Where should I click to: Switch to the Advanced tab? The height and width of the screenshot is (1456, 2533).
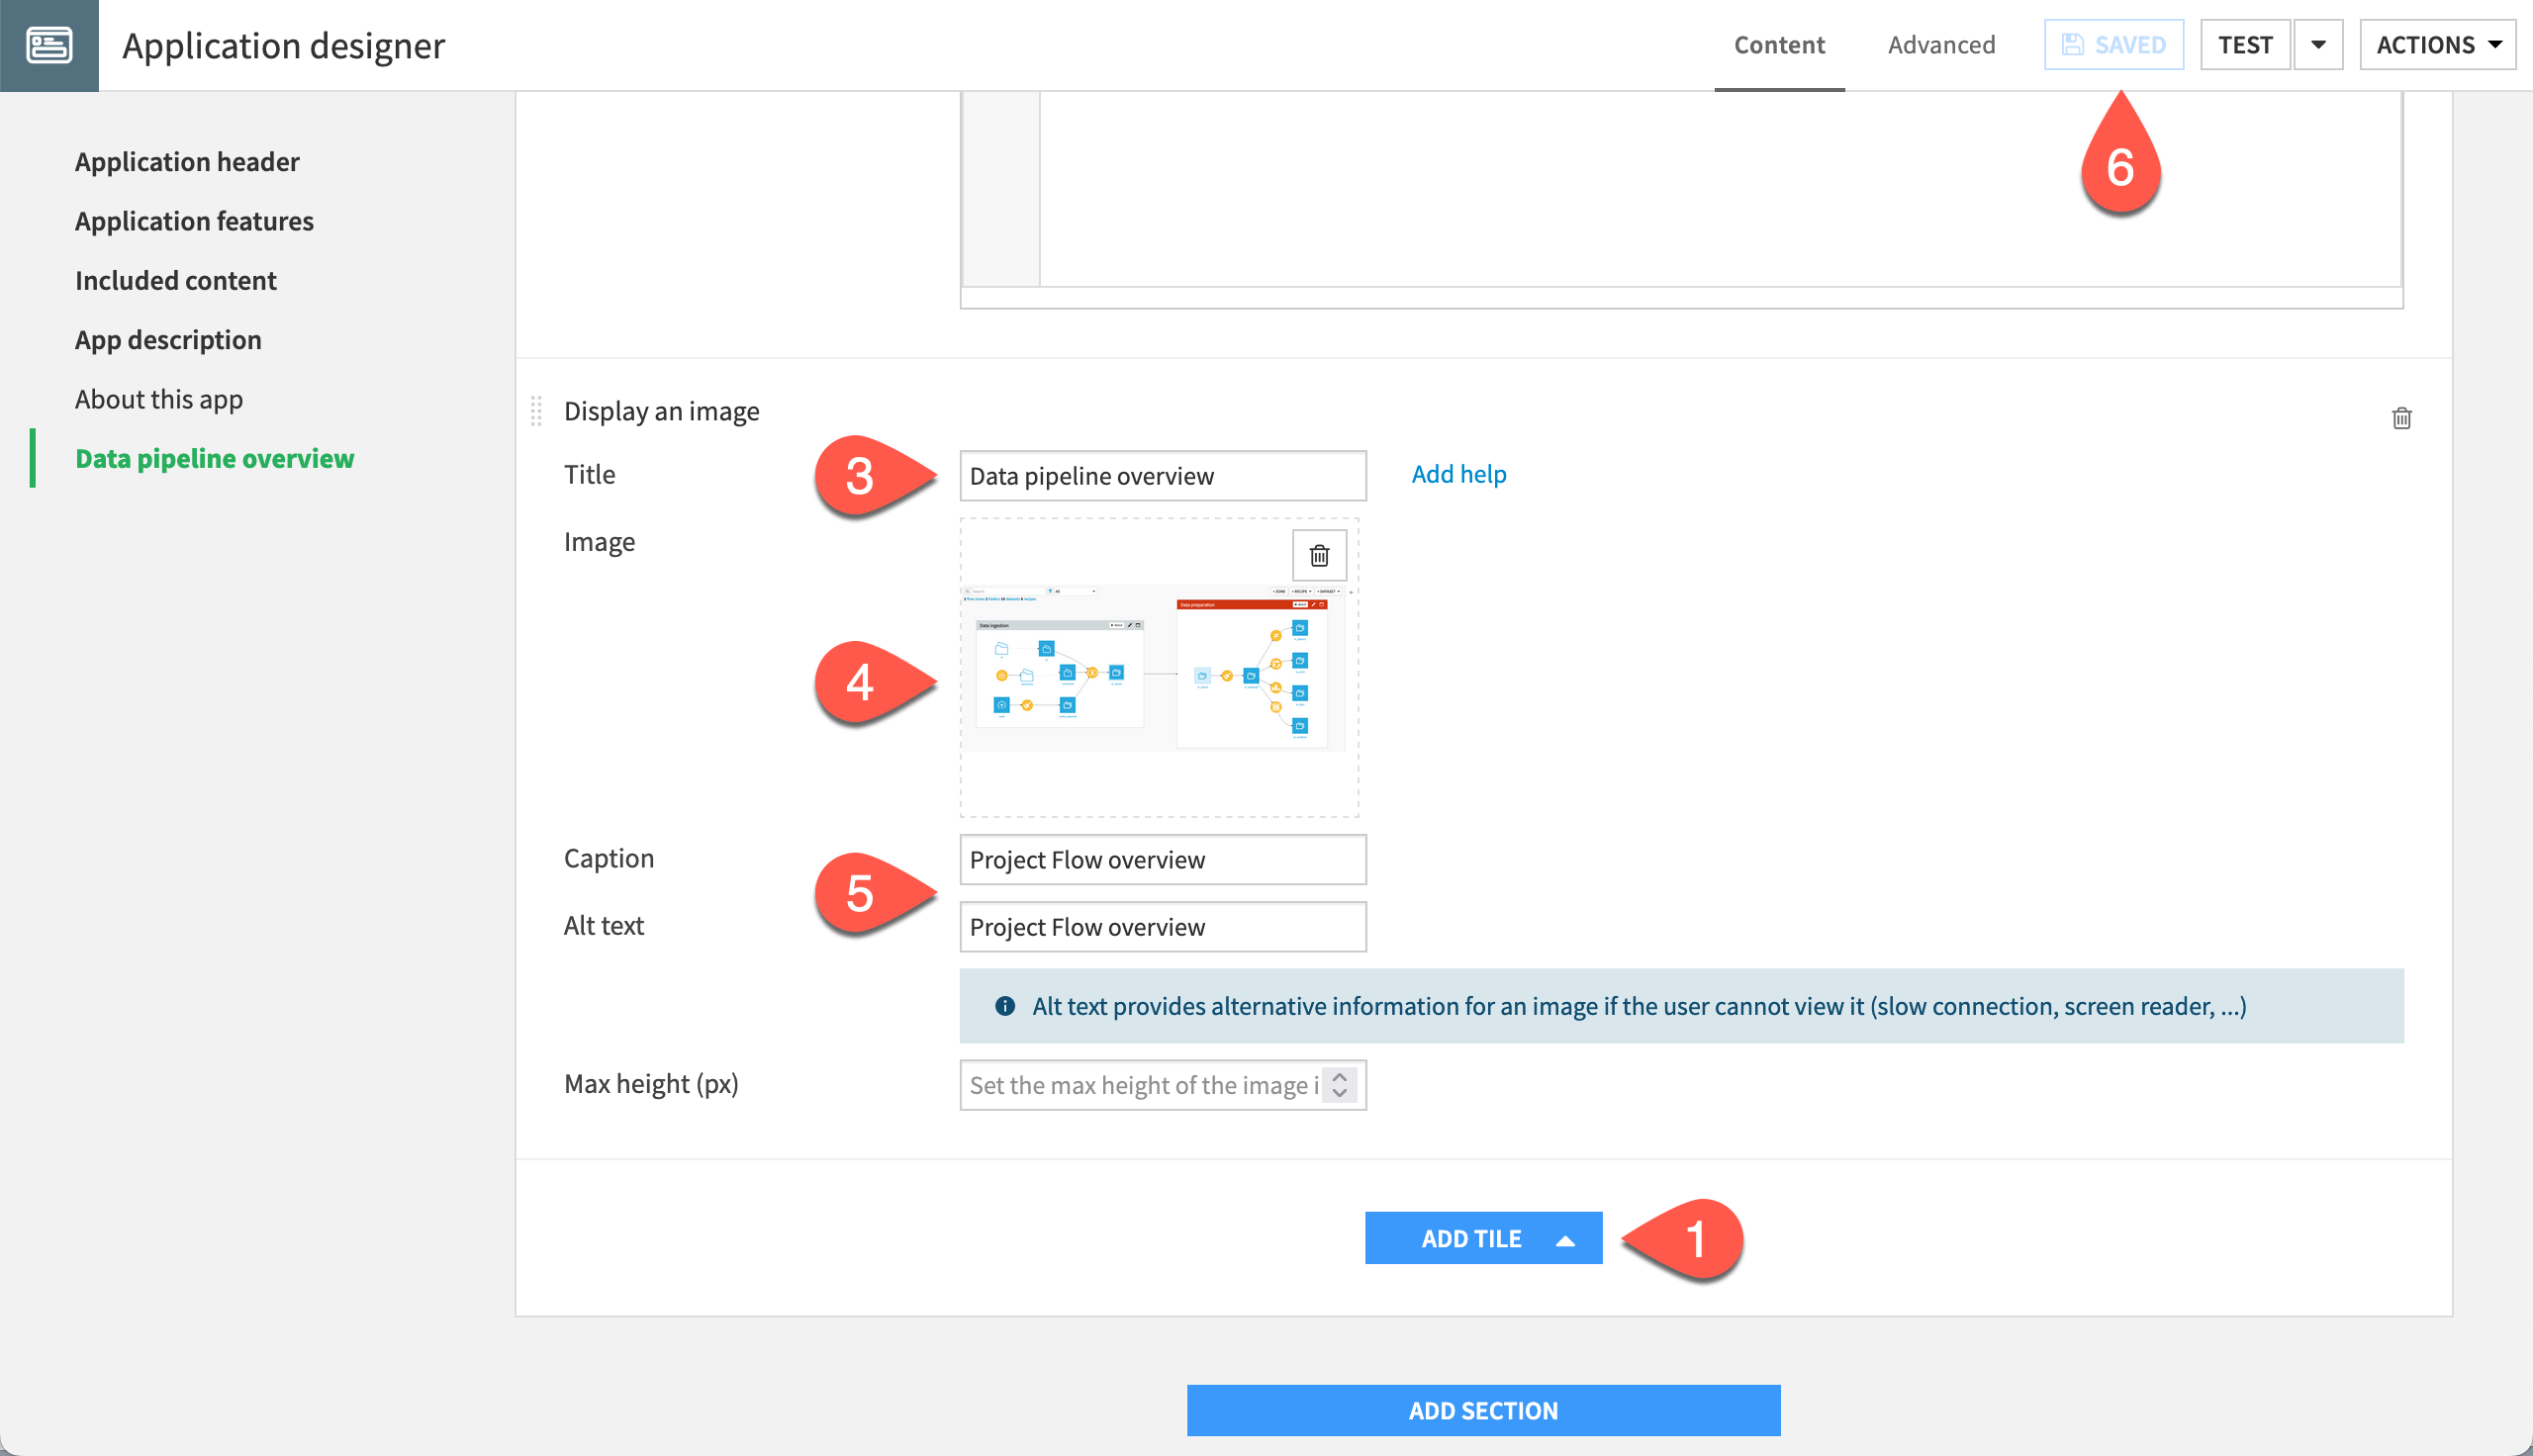pyautogui.click(x=1941, y=45)
